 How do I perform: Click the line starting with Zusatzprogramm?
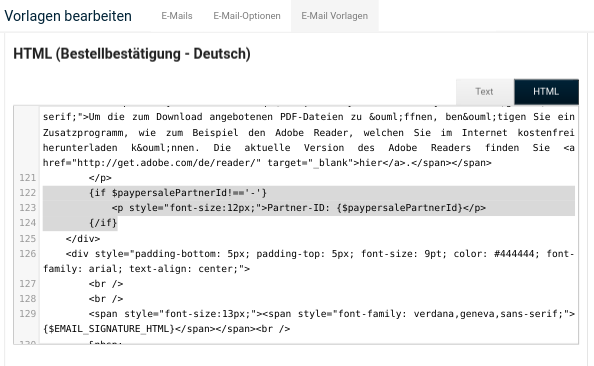(x=309, y=133)
